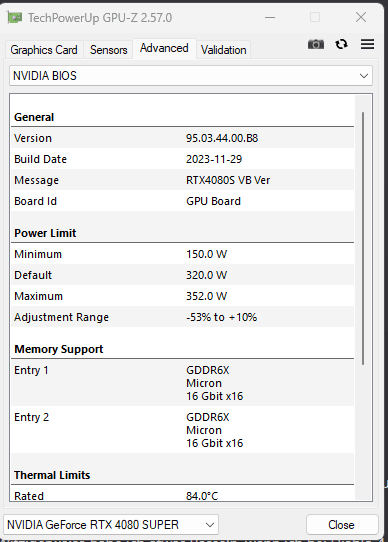Click the chevron arrow of NVIDIA BIOS combo box
This screenshot has width=388, height=542.
tap(364, 76)
